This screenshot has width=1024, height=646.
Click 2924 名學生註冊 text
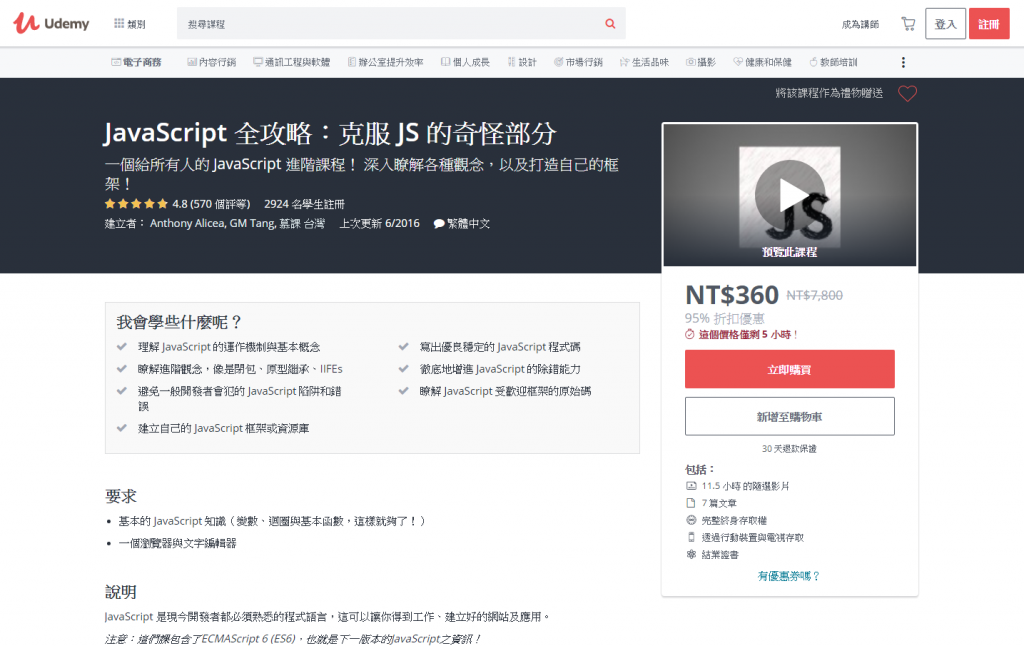pyautogui.click(x=304, y=204)
